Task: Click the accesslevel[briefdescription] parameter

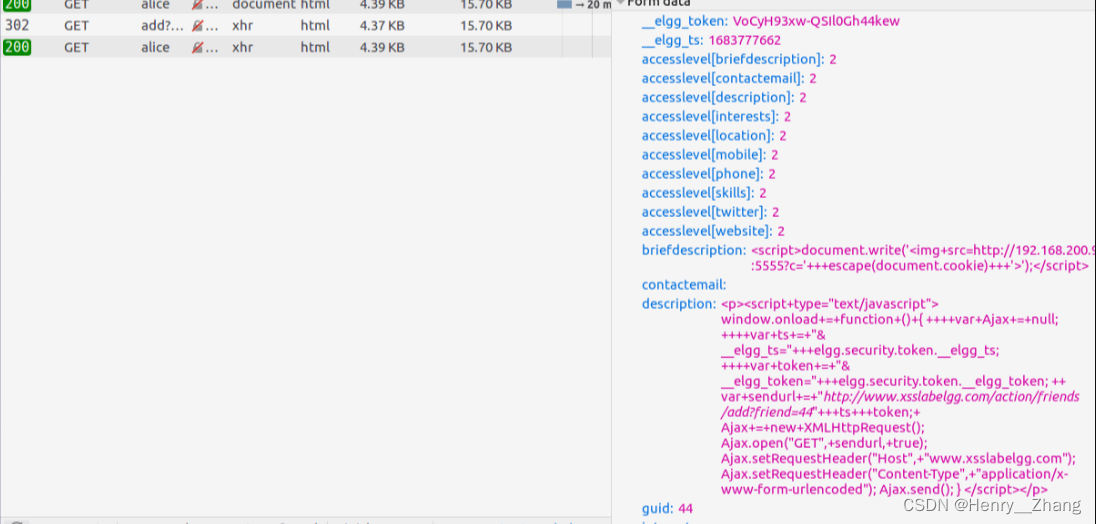Action: [x=733, y=59]
